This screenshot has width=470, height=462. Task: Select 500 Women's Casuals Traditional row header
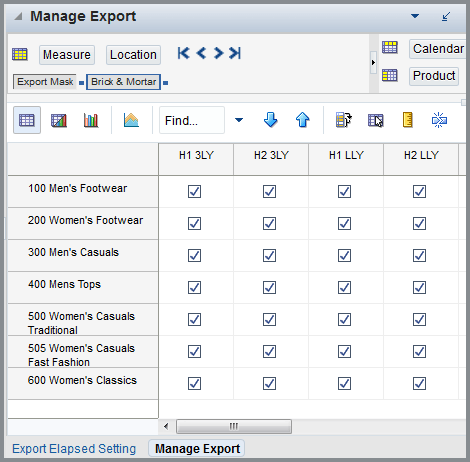(x=83, y=320)
